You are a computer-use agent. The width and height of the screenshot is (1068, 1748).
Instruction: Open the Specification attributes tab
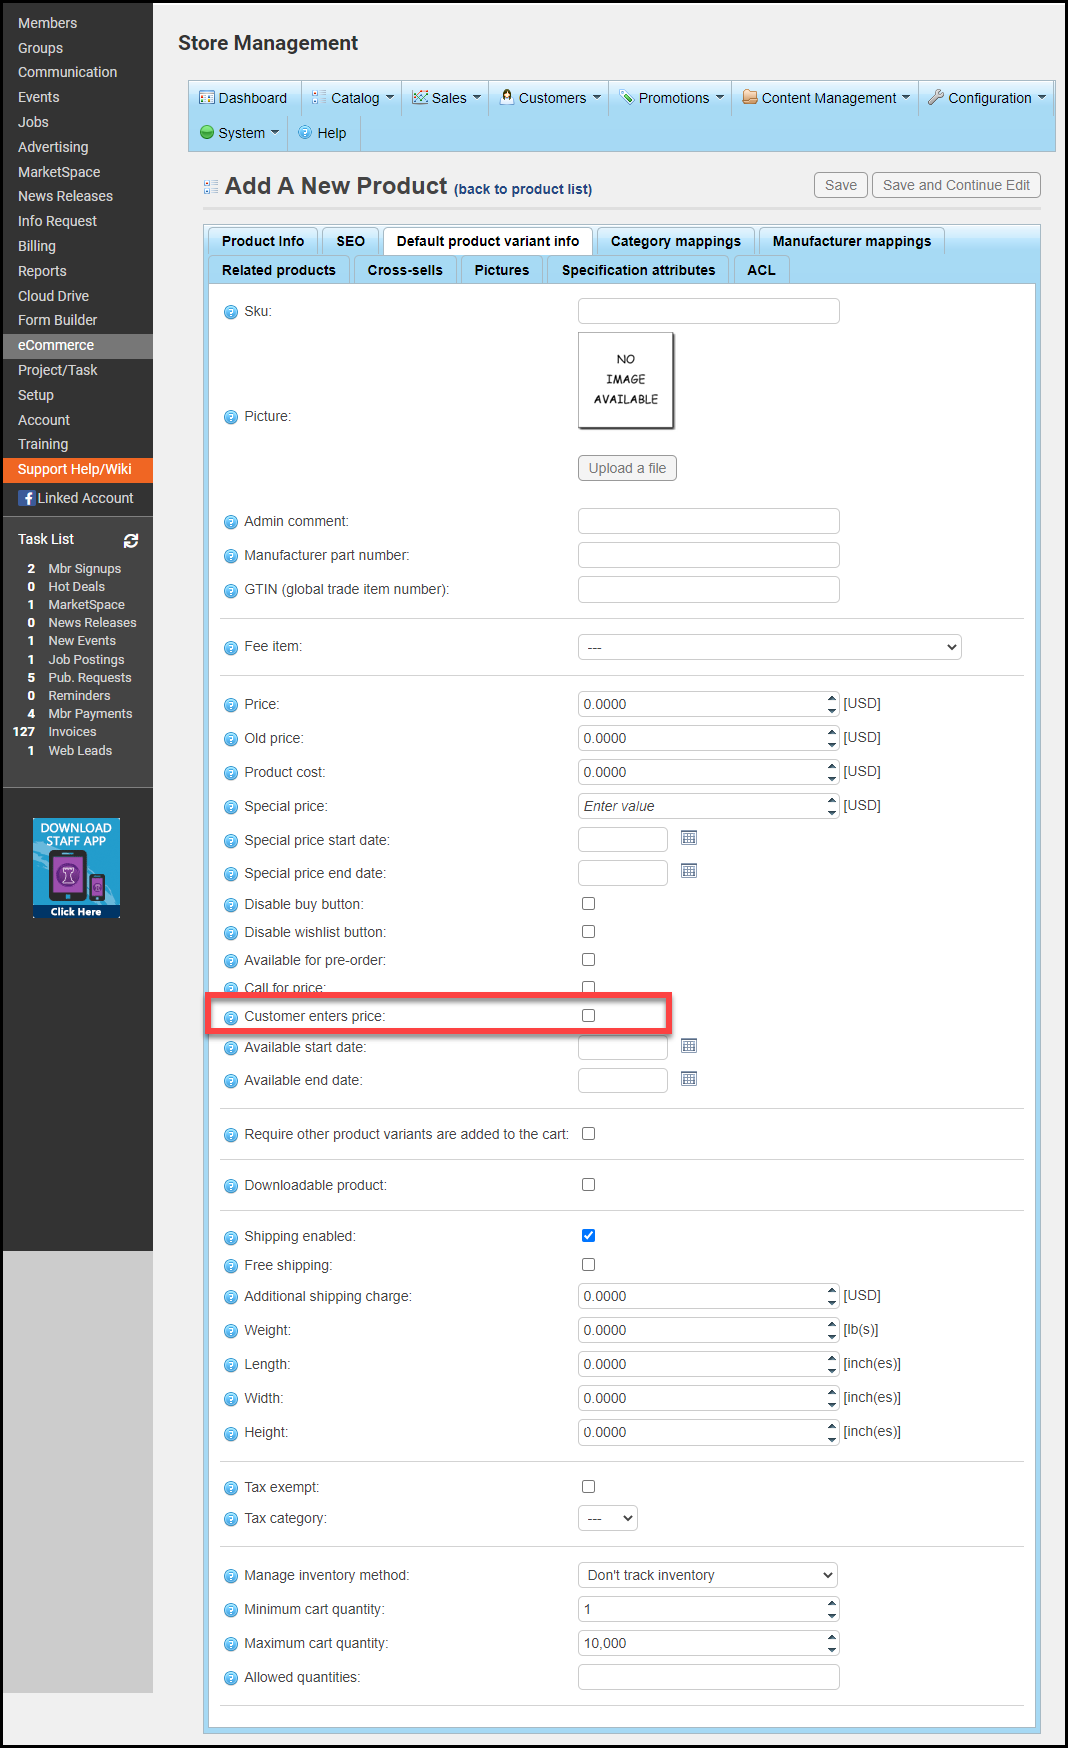pyautogui.click(x=638, y=270)
